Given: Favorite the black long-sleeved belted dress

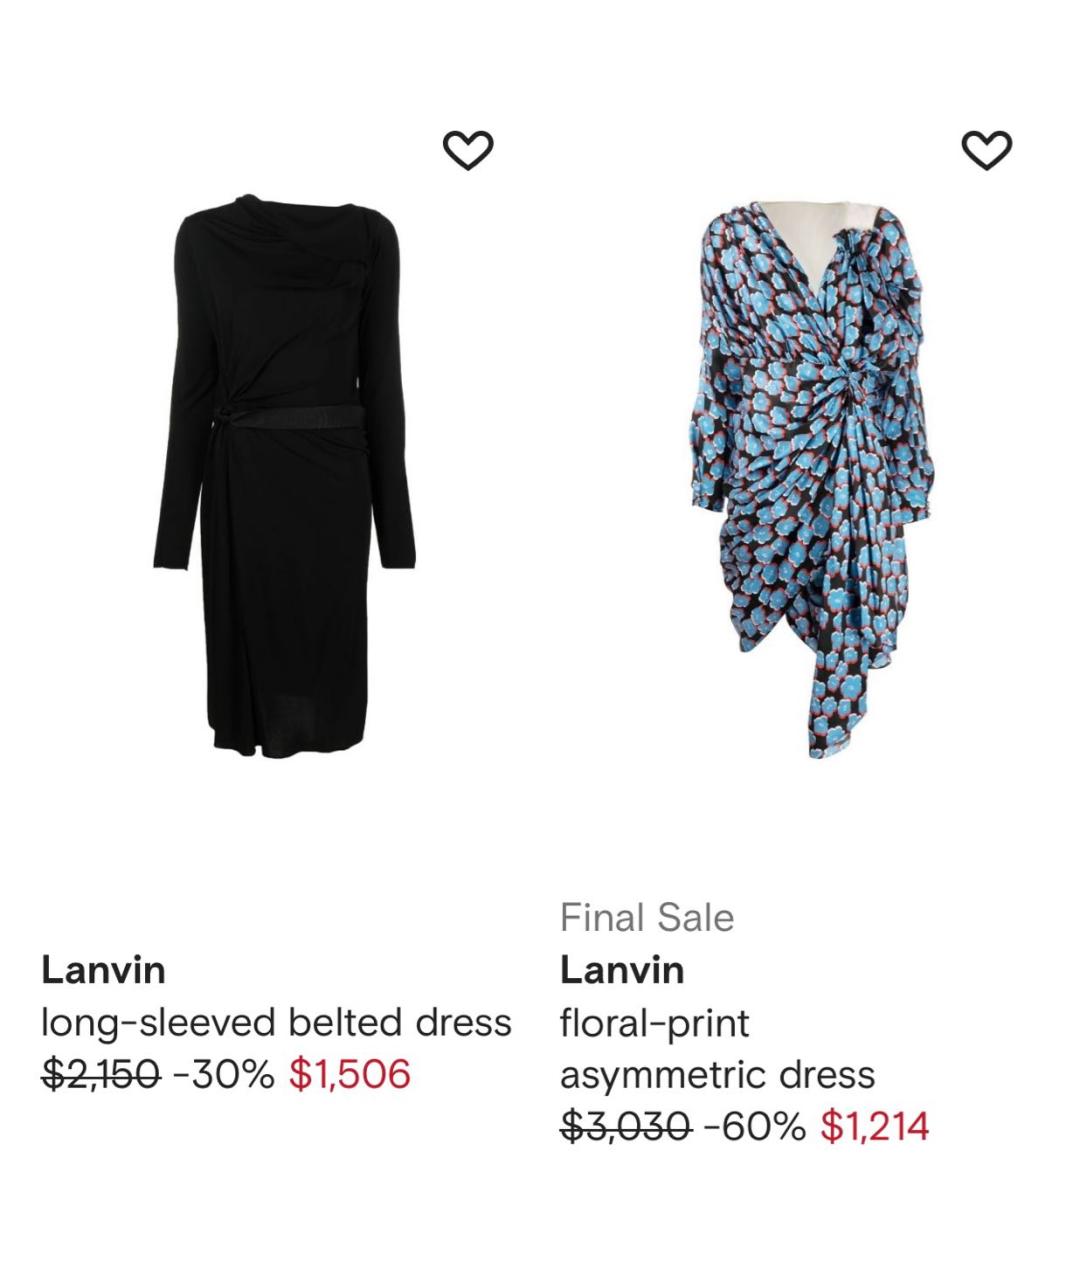Looking at the screenshot, I should tap(468, 150).
